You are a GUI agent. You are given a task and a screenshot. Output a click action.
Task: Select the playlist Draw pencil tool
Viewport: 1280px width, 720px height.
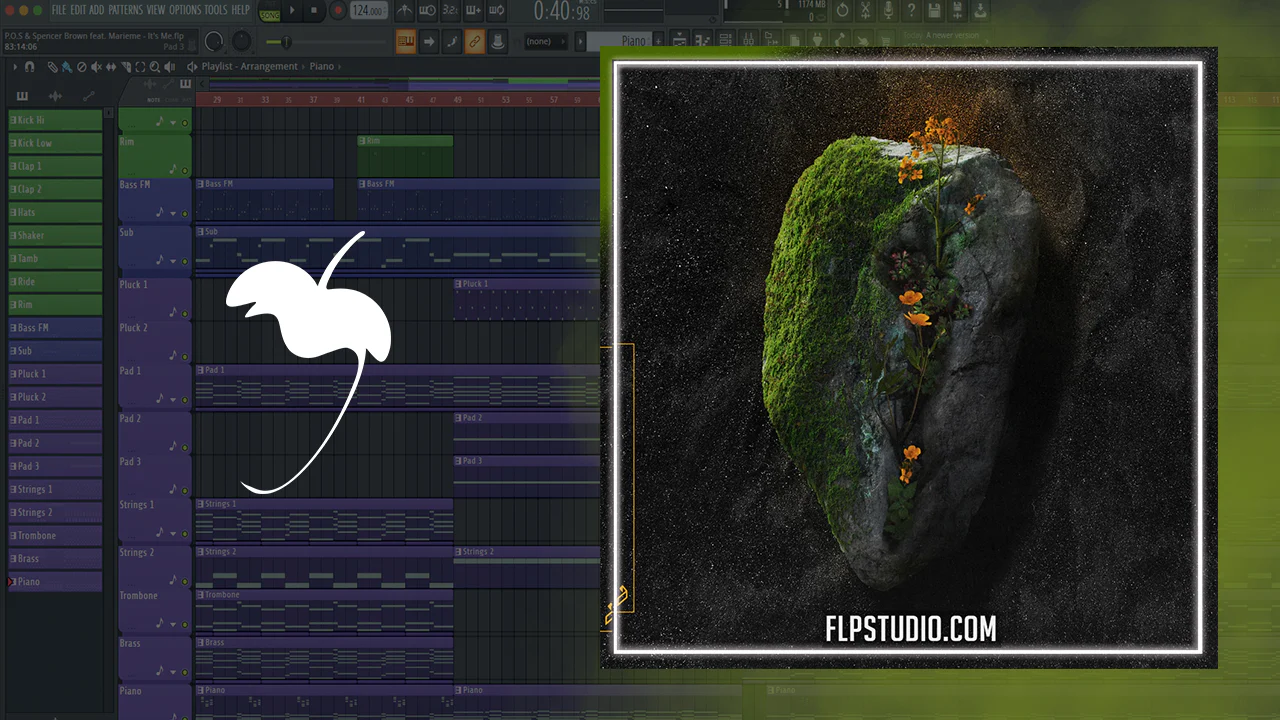(53, 67)
